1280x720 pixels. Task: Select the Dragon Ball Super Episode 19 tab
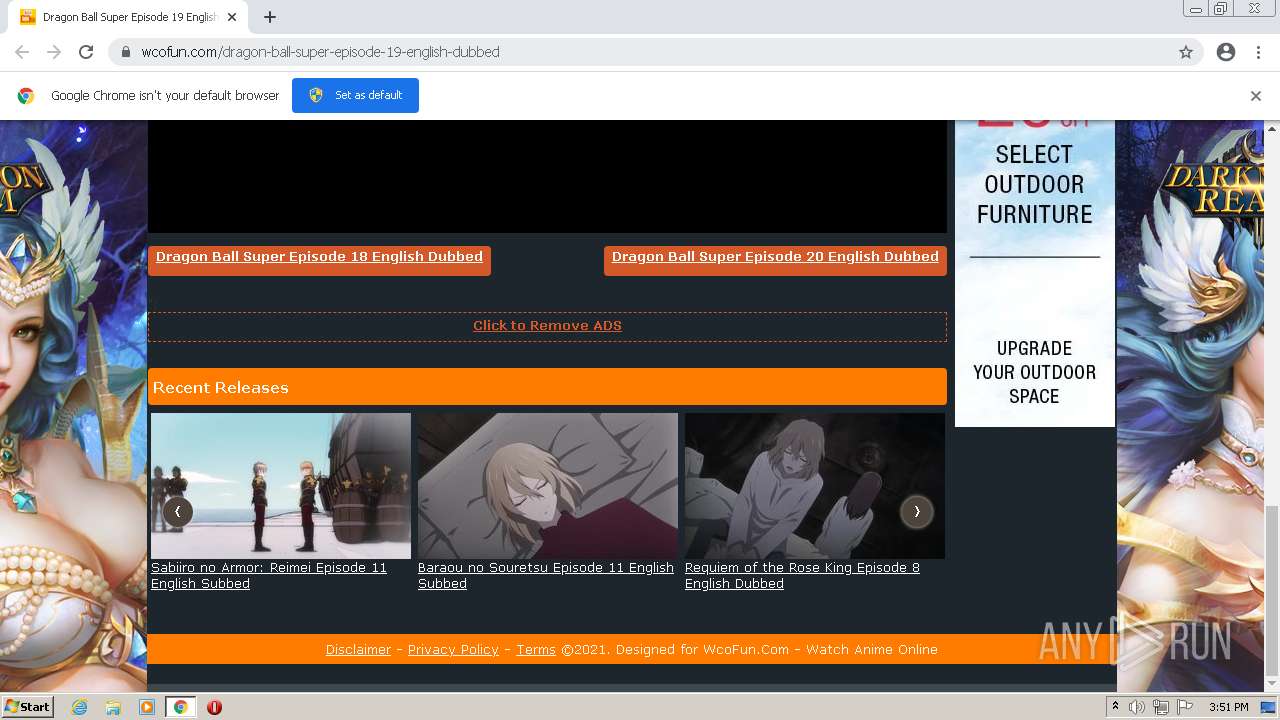coord(125,17)
